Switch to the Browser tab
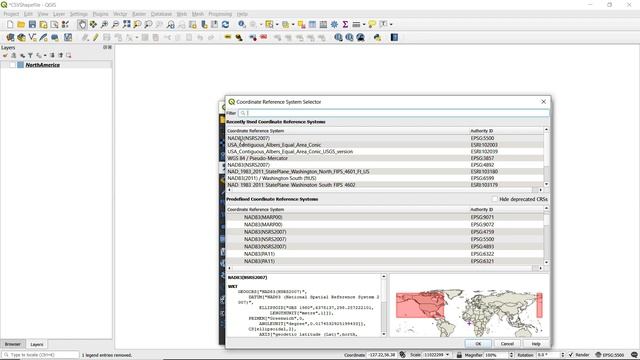Viewport: 640px width, 360px height. point(13,344)
